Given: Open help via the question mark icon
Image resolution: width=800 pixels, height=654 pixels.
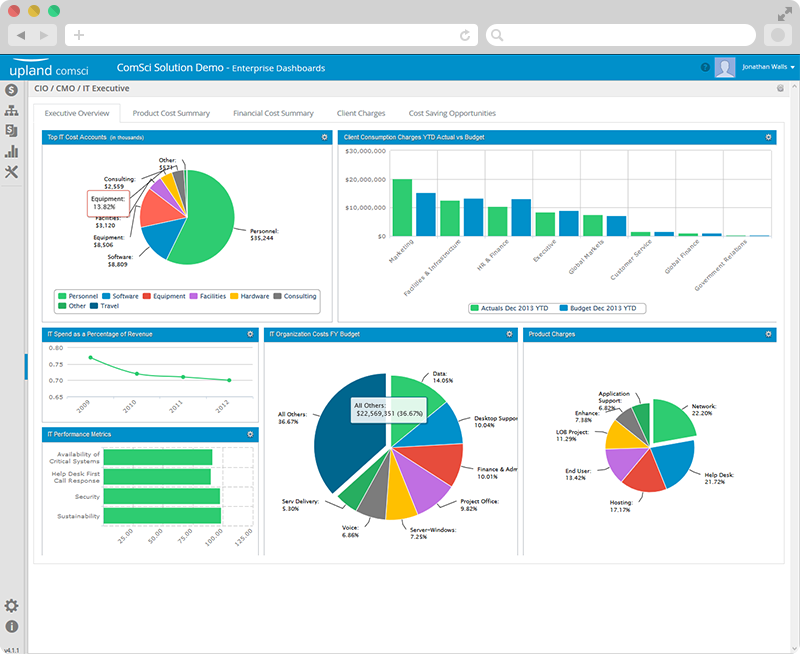Looking at the screenshot, I should pos(706,67).
